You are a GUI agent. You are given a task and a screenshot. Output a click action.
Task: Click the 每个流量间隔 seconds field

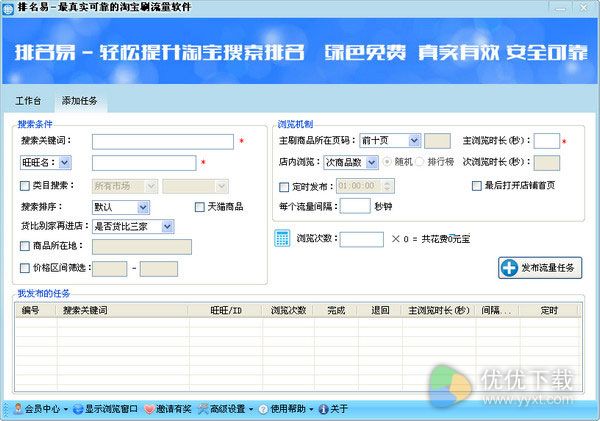point(355,206)
